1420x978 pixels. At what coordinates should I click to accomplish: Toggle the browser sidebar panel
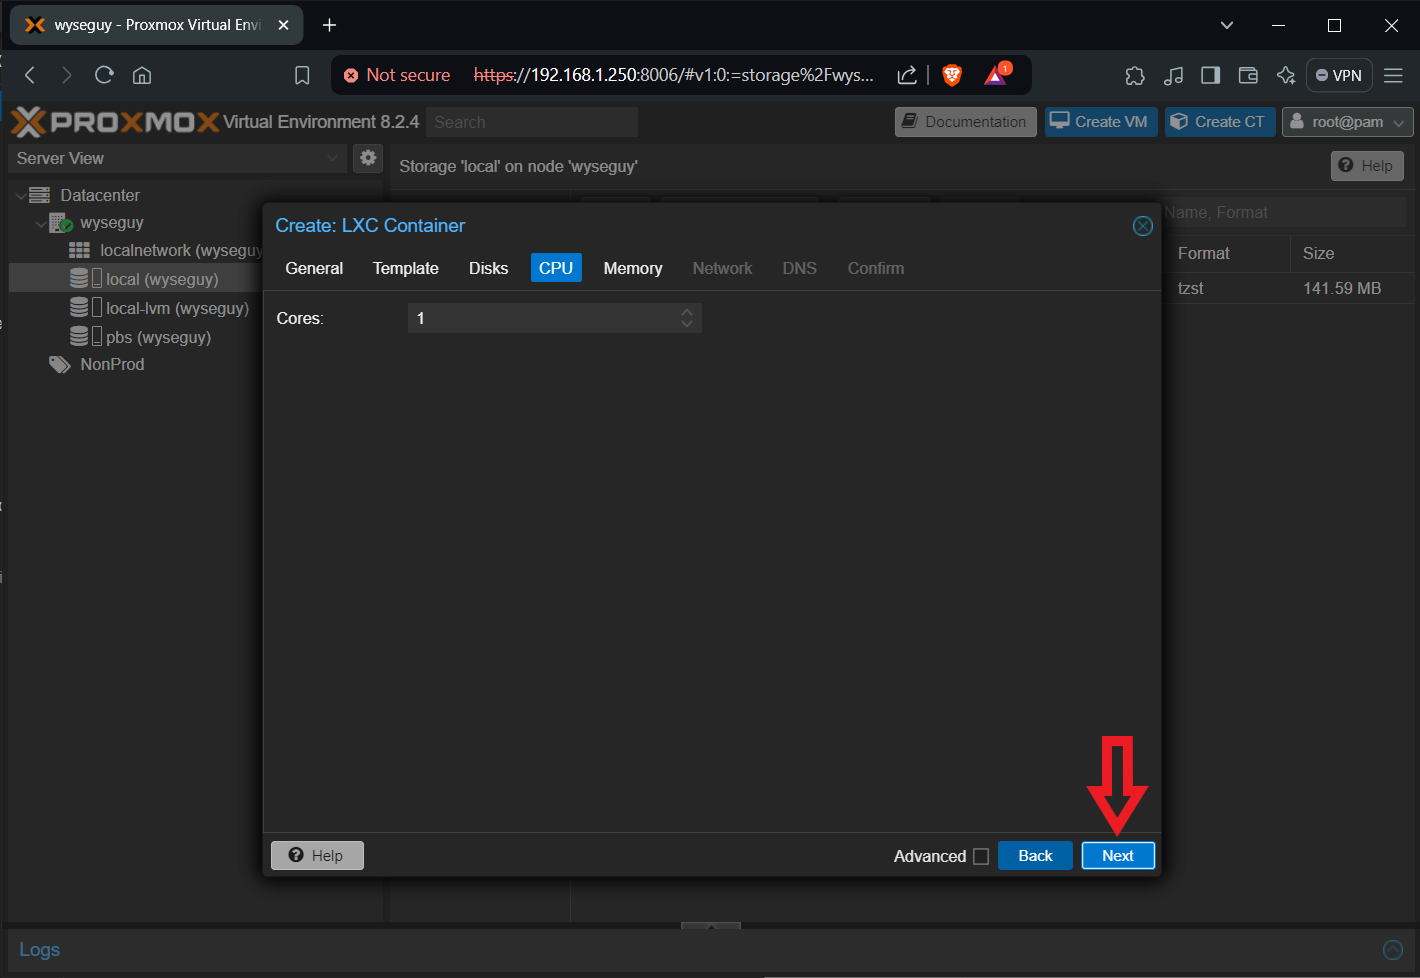pos(1210,75)
